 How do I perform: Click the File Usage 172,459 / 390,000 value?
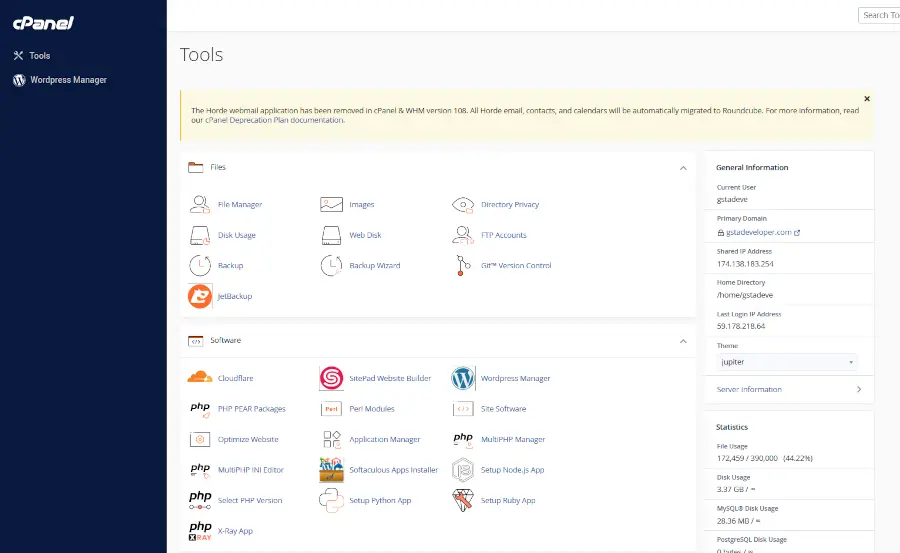(x=765, y=458)
